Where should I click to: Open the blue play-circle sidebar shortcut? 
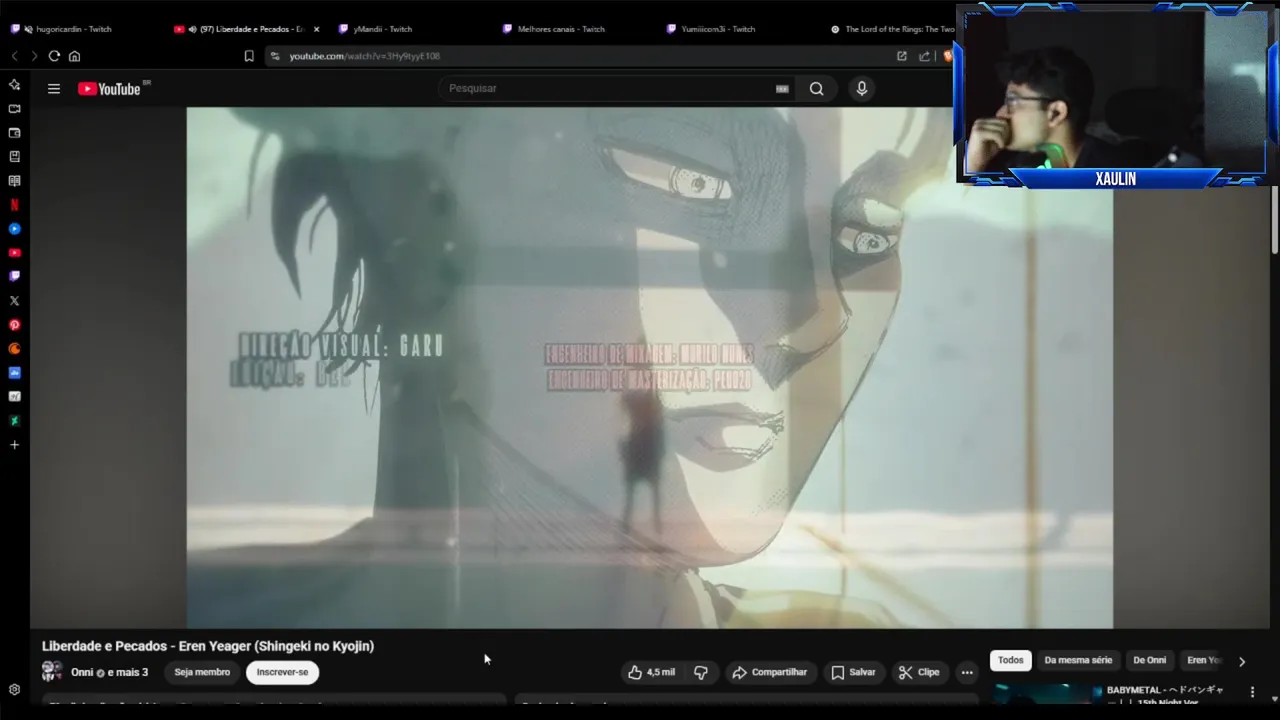(x=14, y=229)
